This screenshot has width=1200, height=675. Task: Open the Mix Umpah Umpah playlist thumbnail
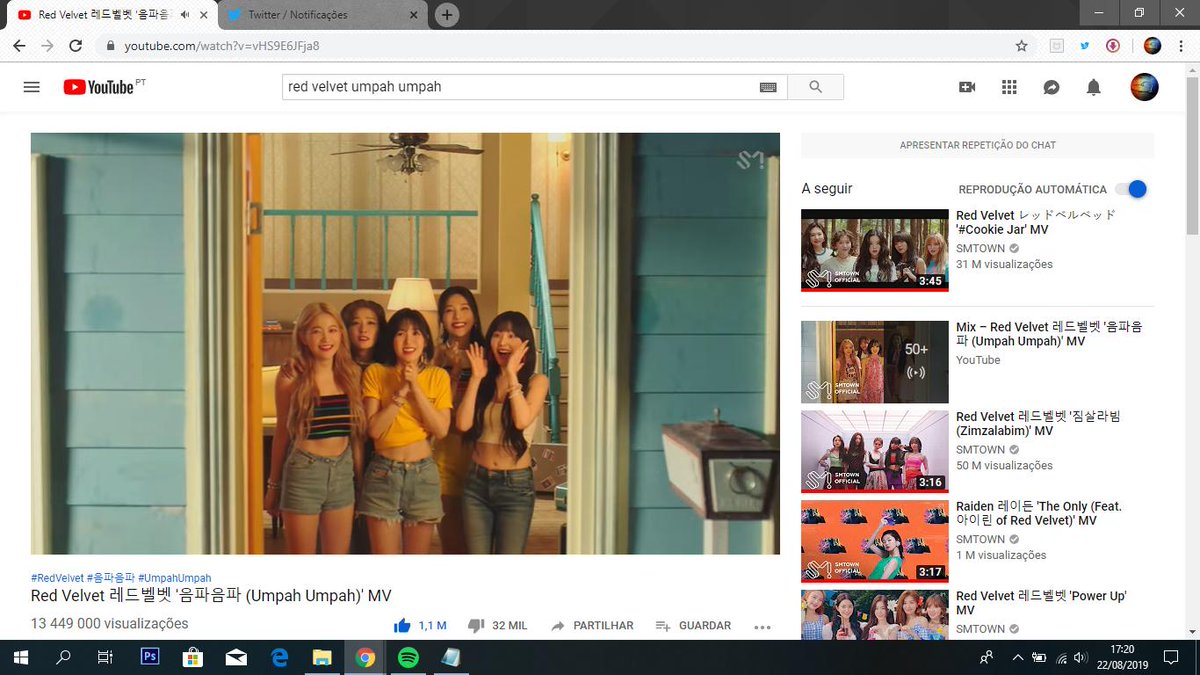click(x=875, y=362)
